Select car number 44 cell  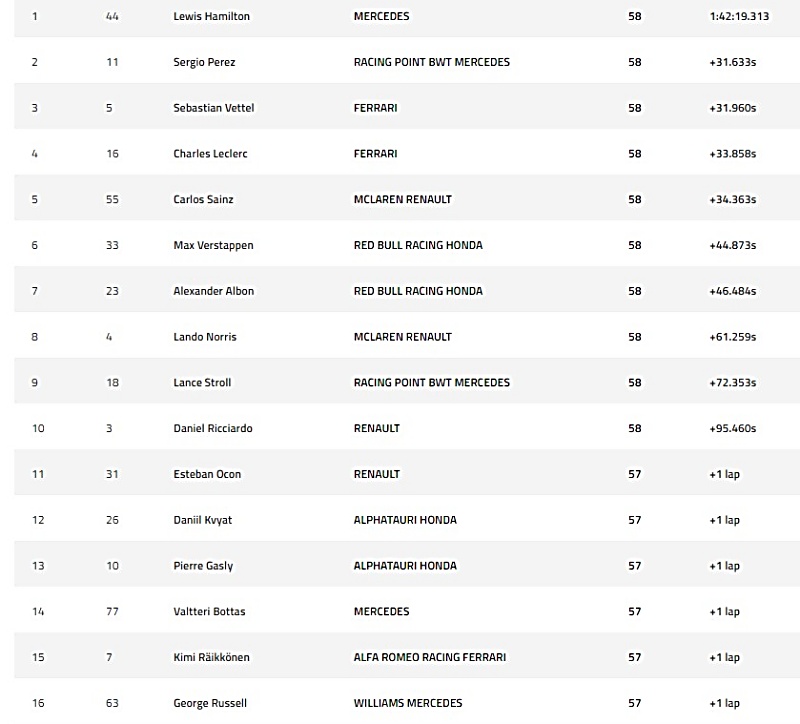112,16
